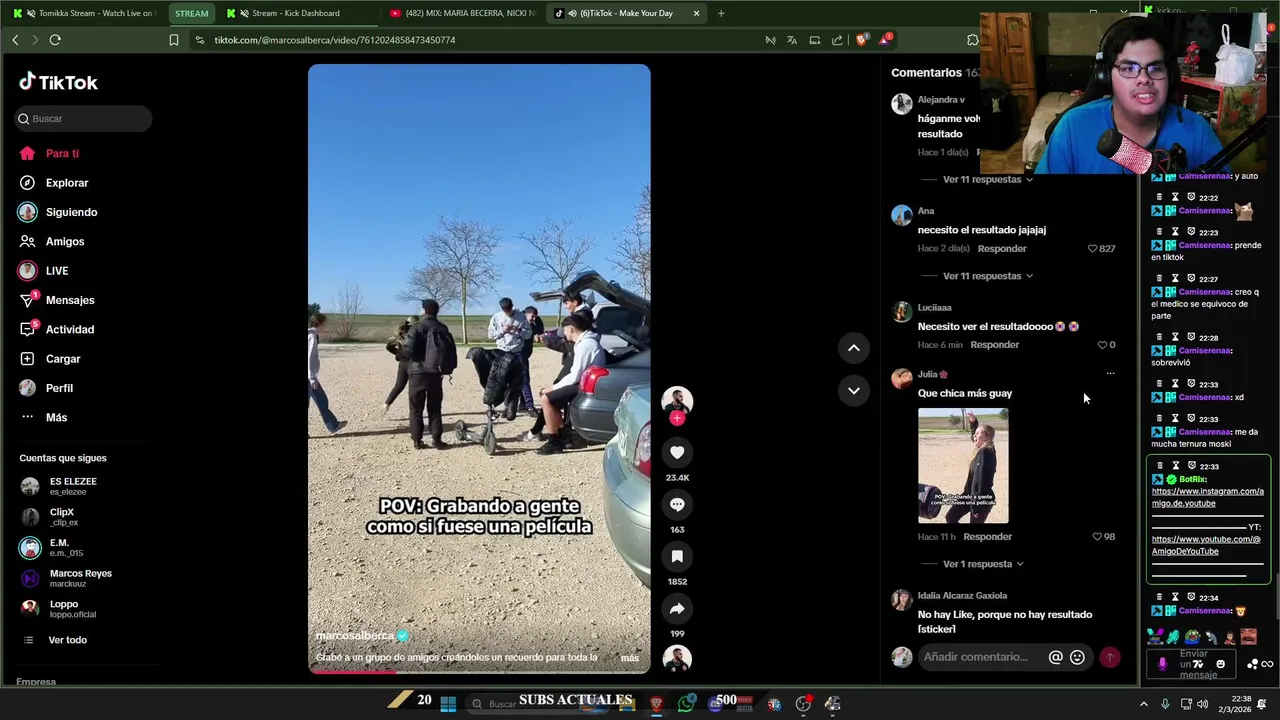The height and width of the screenshot is (720, 1280).
Task: Focus the TikTok Buscar search field
Action: coord(84,118)
